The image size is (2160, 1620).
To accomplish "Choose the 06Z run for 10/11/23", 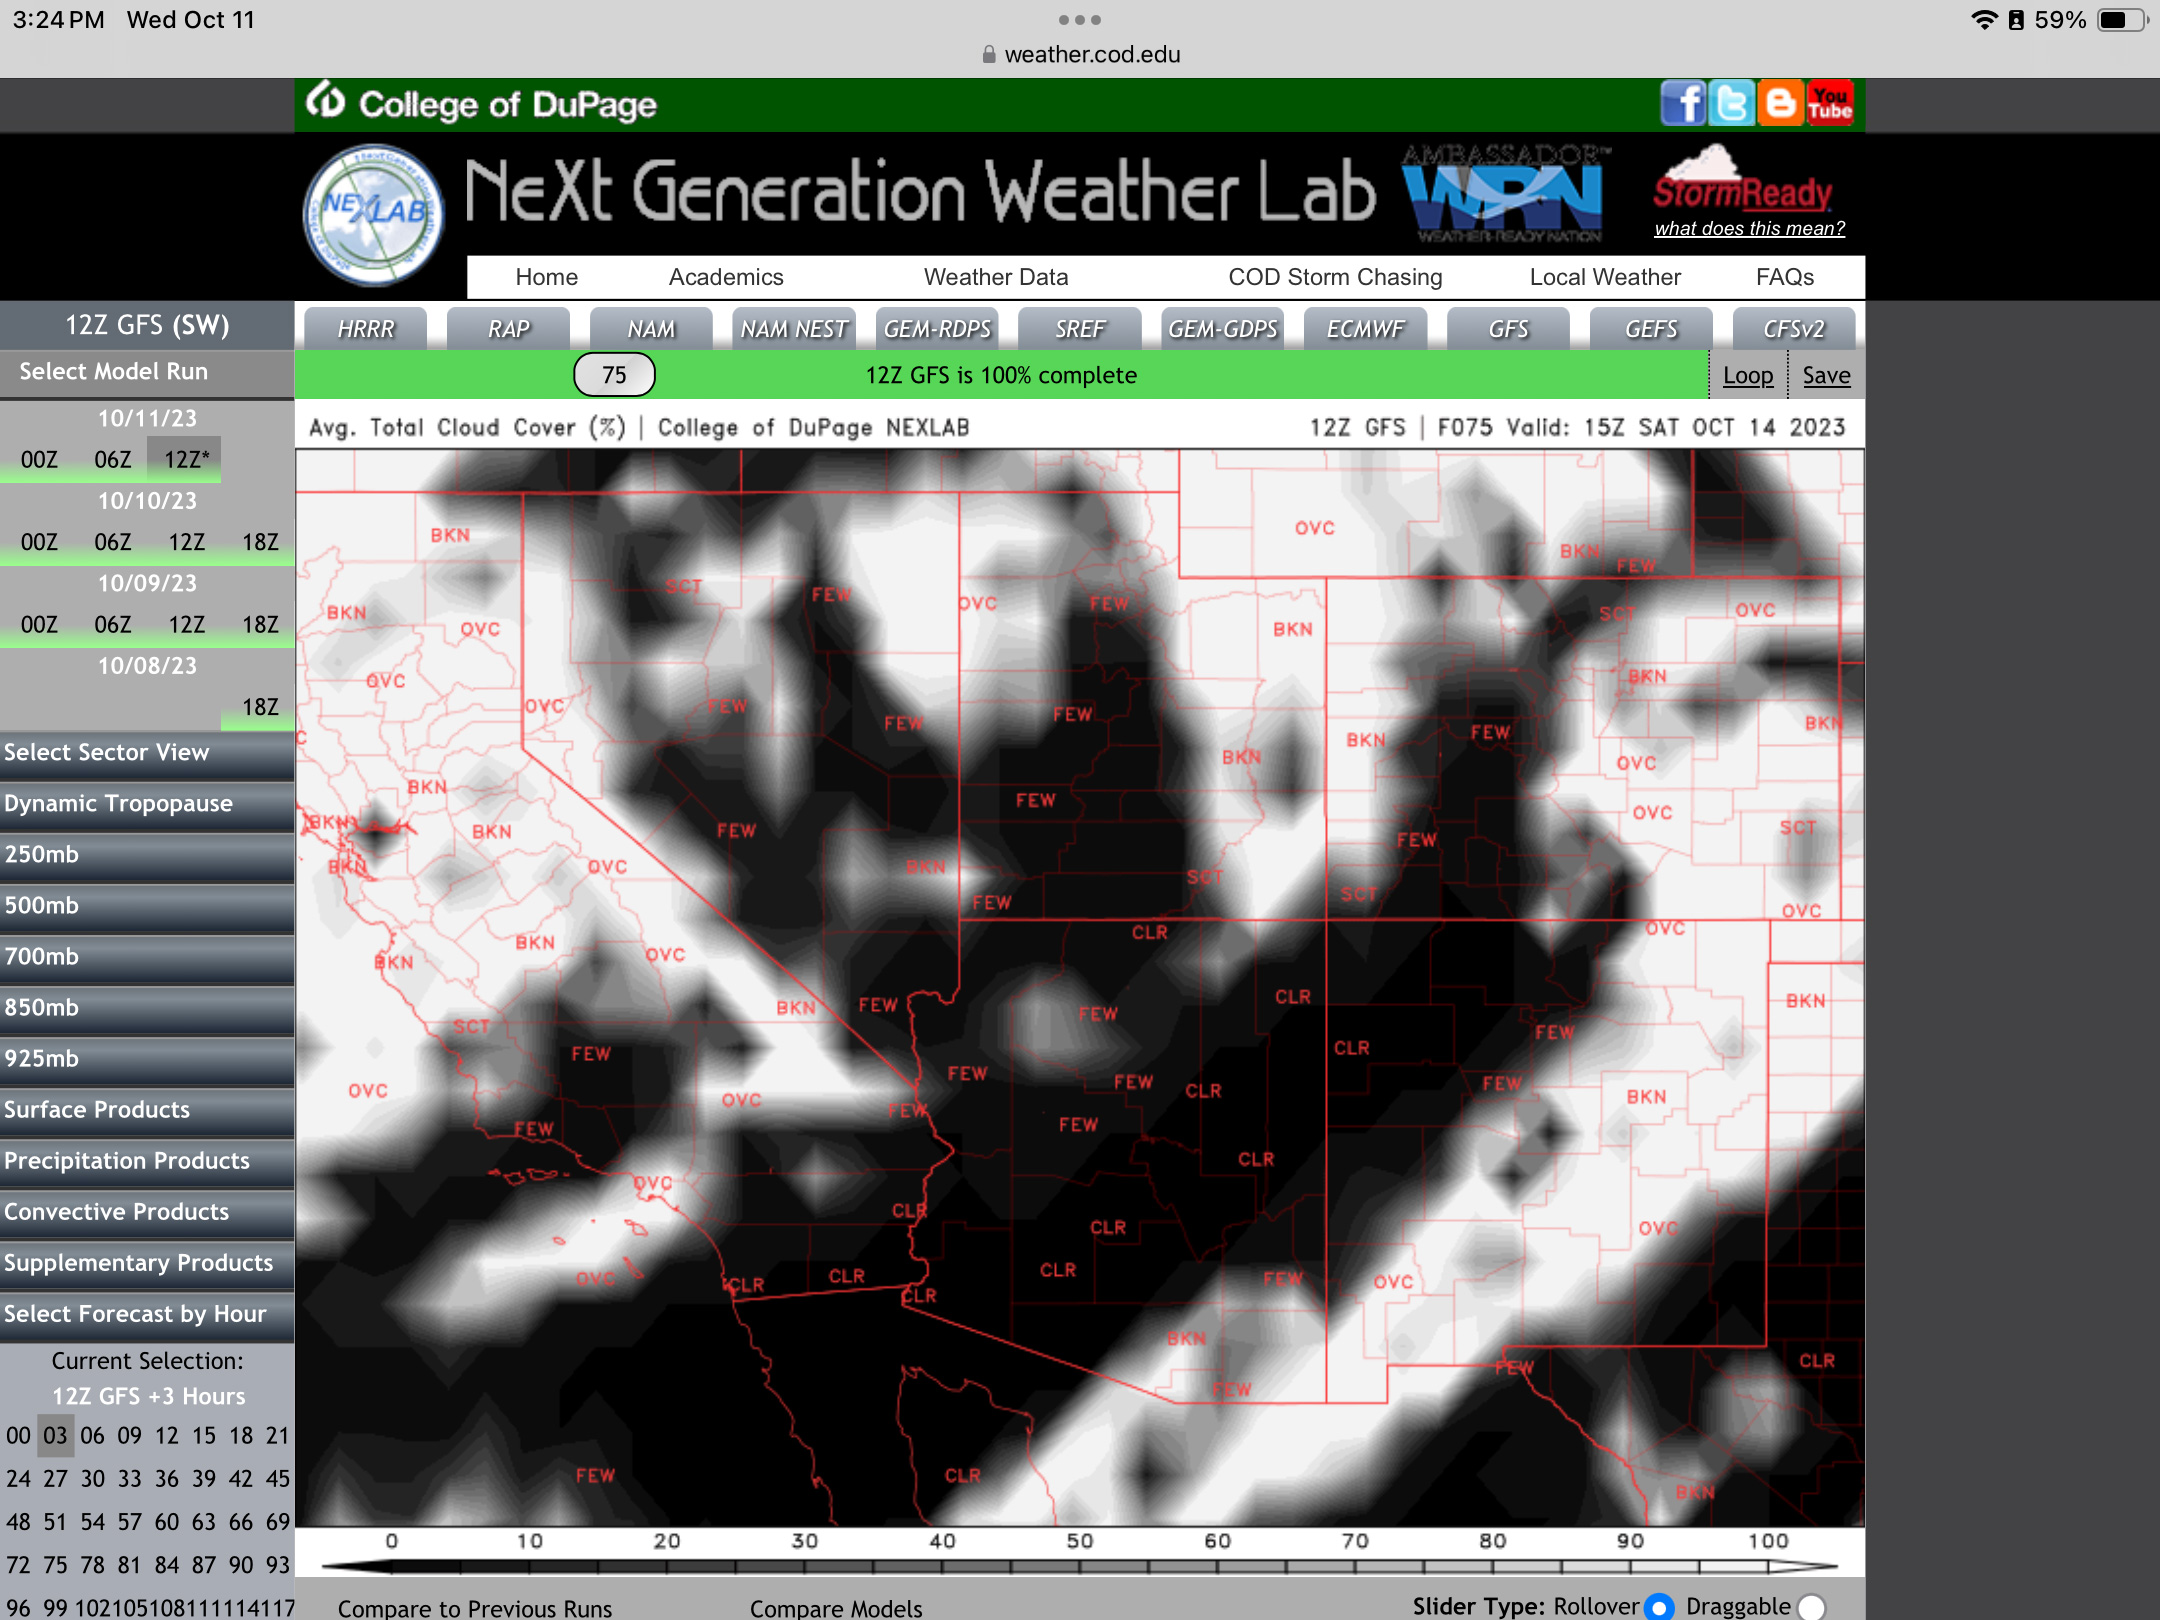I will tap(112, 460).
